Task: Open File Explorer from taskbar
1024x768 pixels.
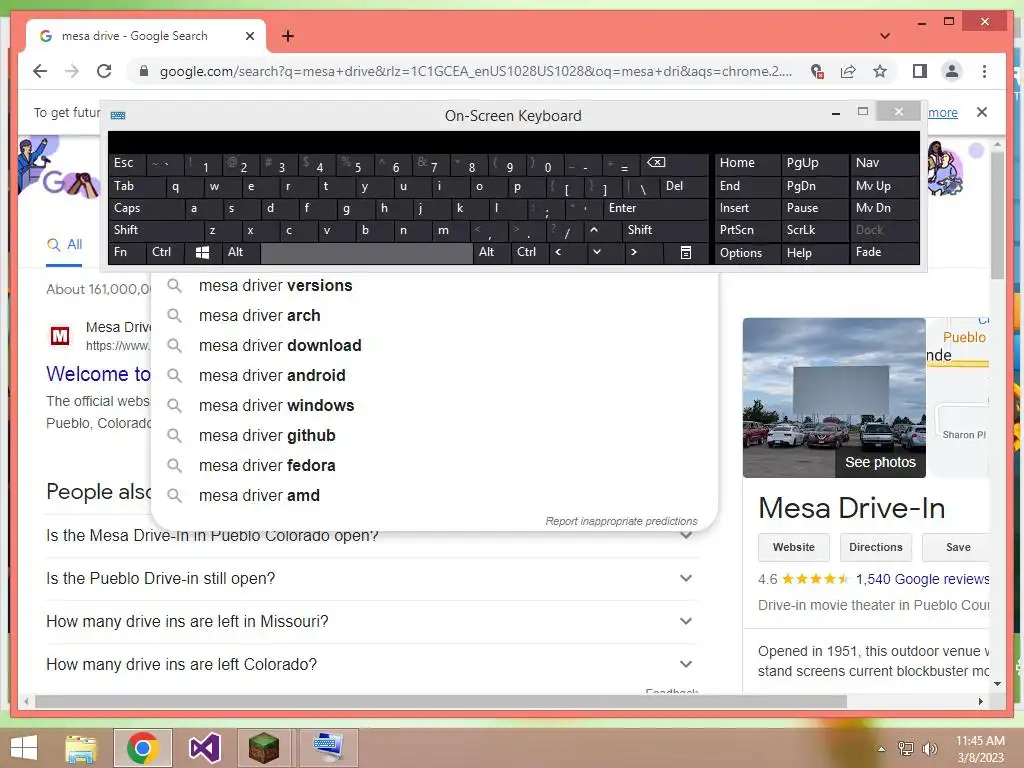Action: point(81,748)
